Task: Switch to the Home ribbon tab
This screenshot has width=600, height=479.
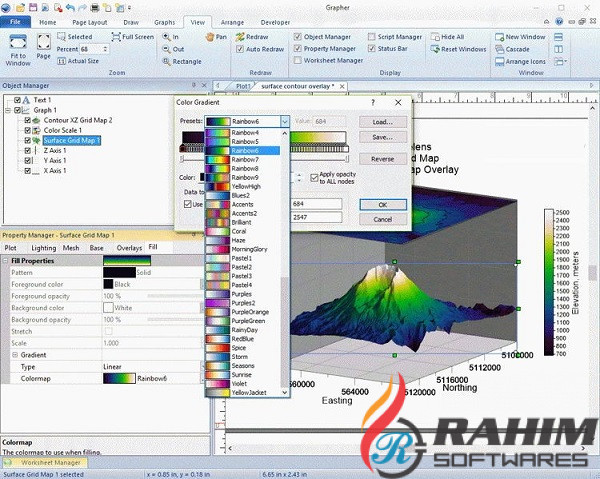Action: (x=47, y=22)
